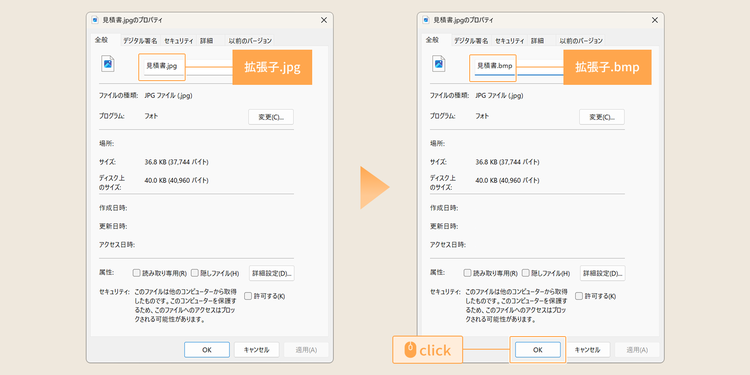This screenshot has width=750, height=375.
Task: Enable 許可する(K) in the right dialog
Action: pyautogui.click(x=579, y=296)
